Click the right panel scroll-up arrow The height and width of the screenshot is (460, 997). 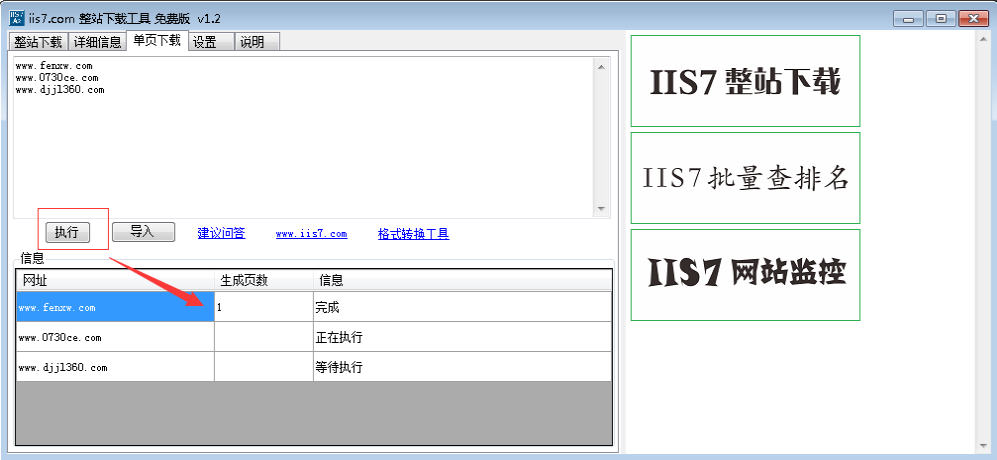[x=982, y=38]
